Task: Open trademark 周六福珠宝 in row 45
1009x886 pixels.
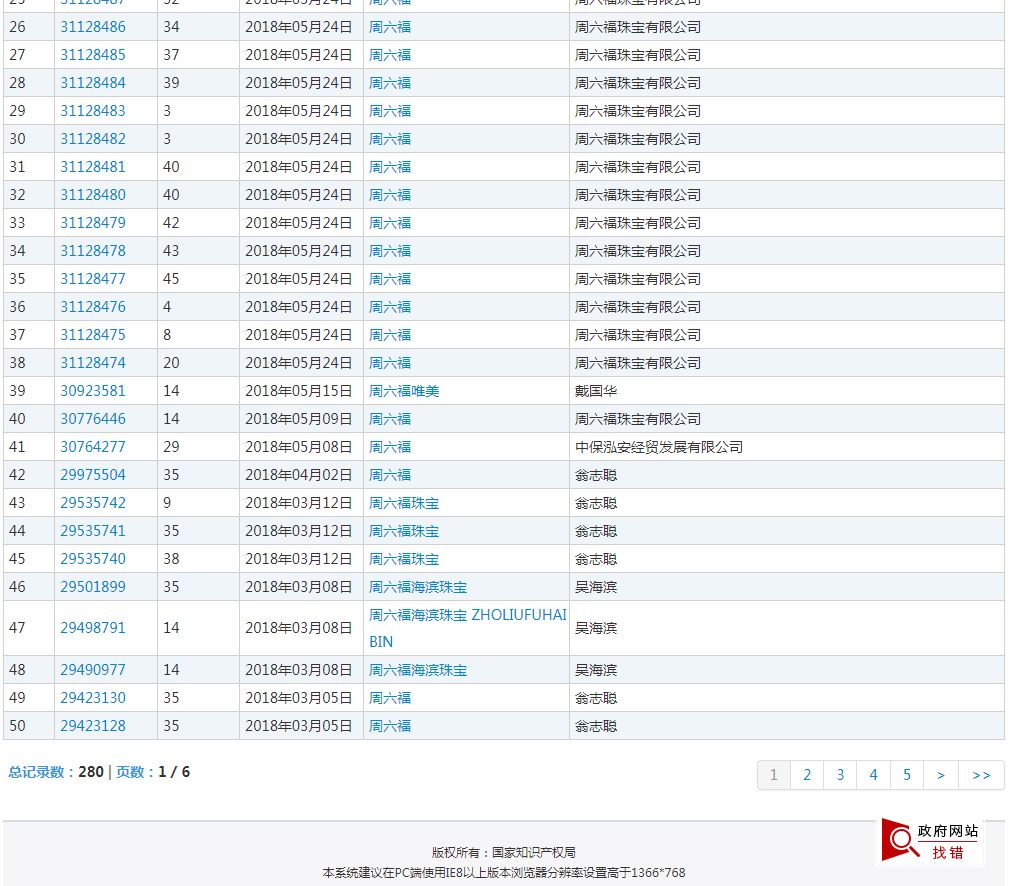Action: [x=404, y=559]
